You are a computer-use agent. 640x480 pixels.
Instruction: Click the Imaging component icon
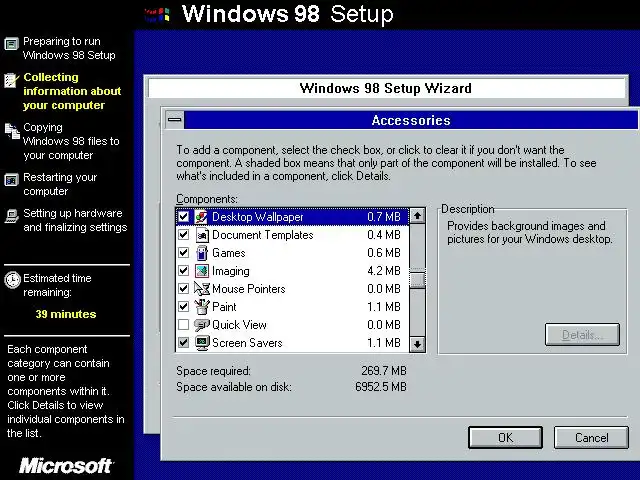[202, 271]
